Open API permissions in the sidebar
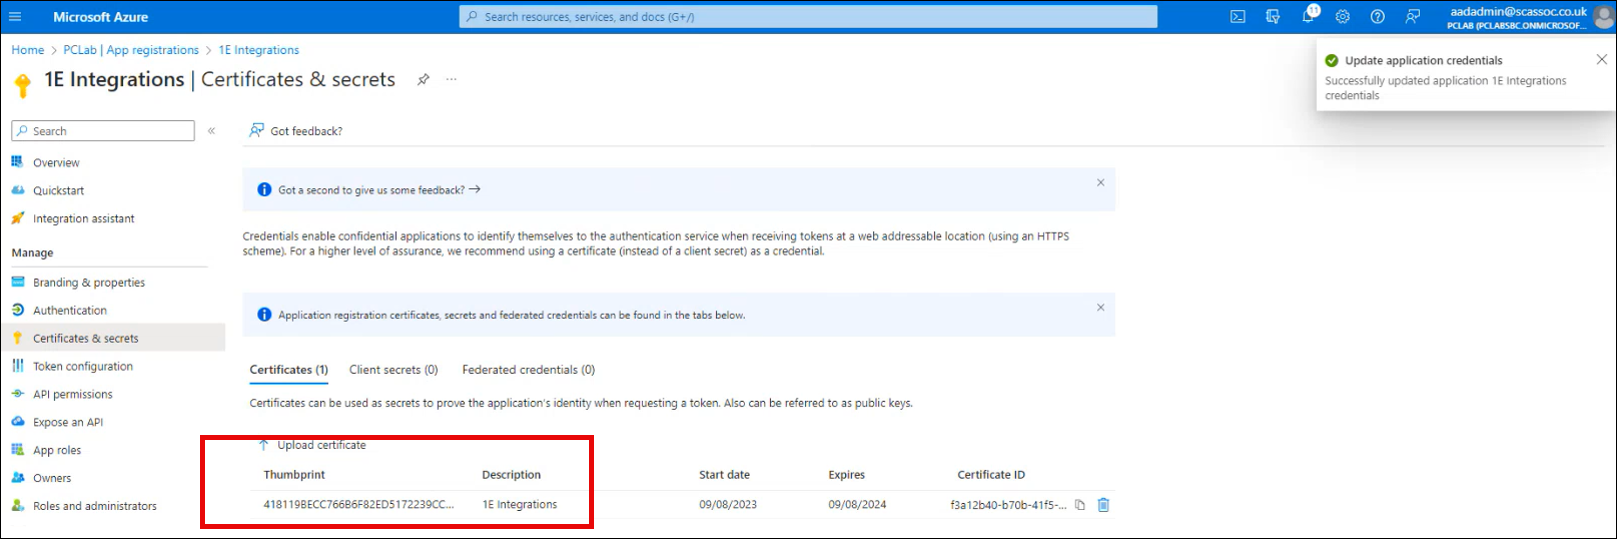Viewport: 1617px width, 539px height. pyautogui.click(x=72, y=394)
